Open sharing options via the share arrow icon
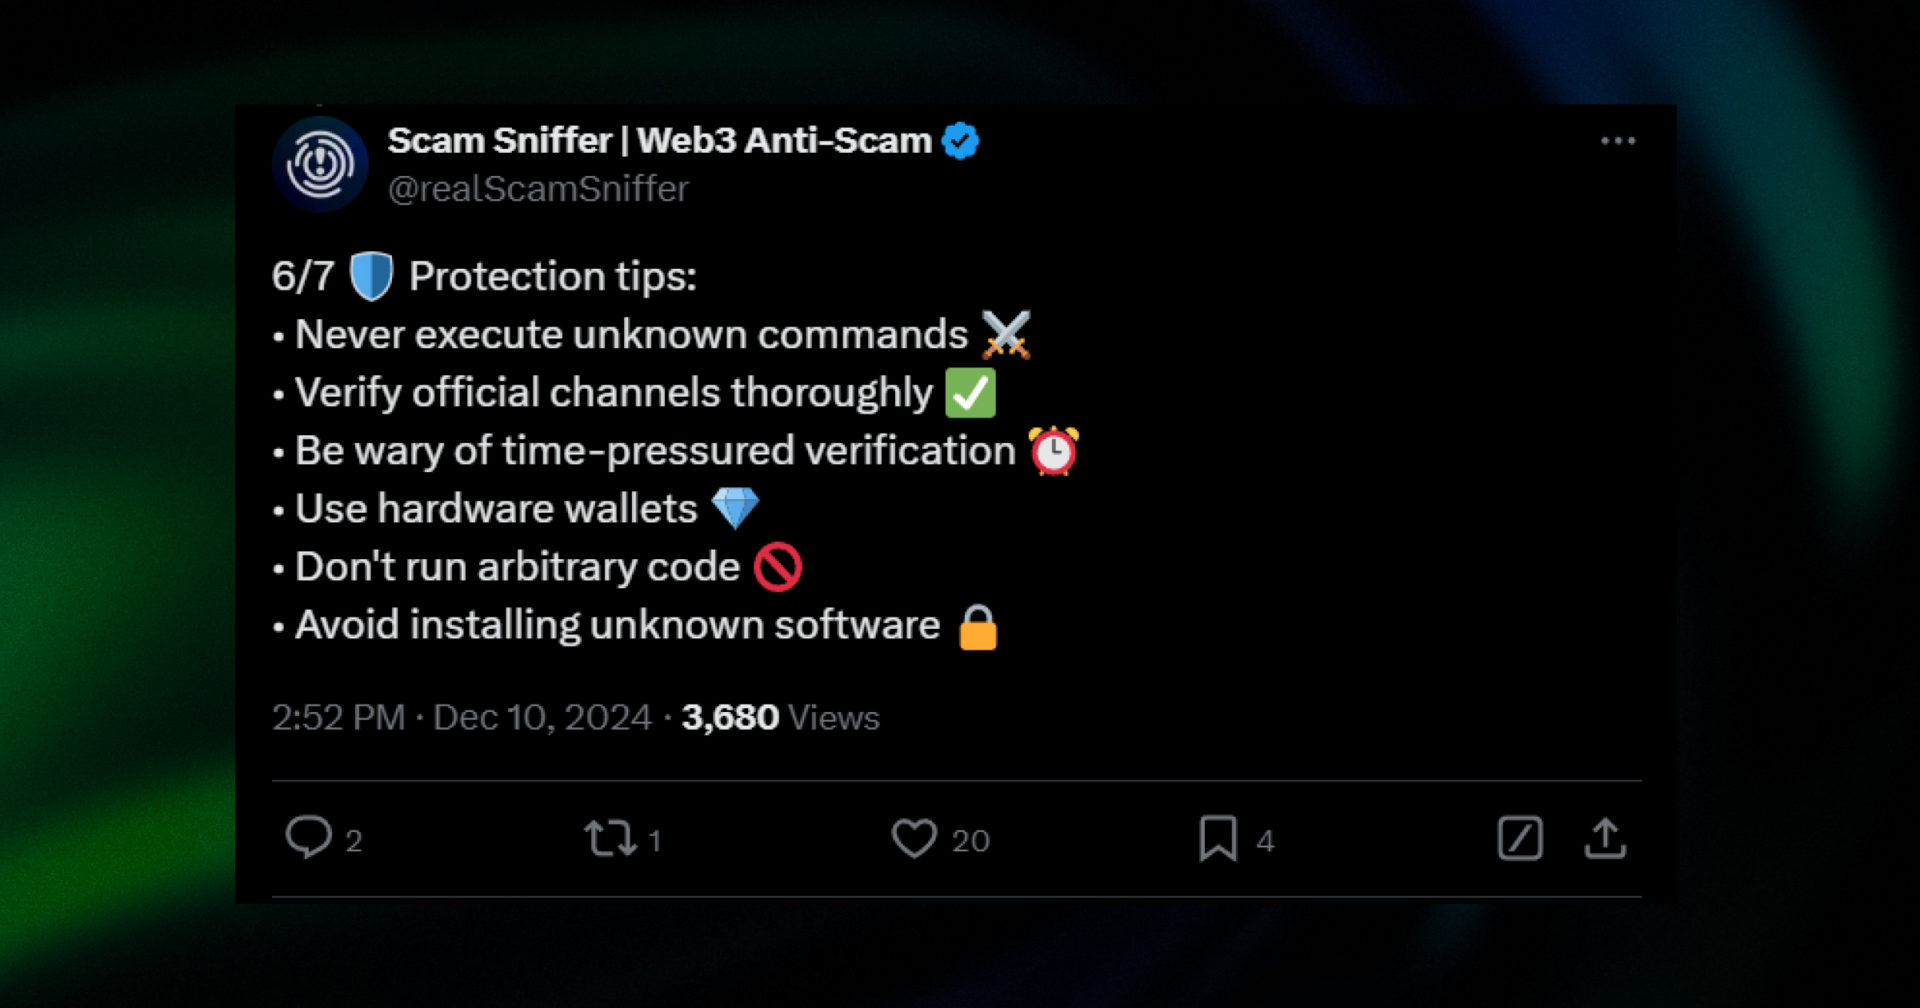The height and width of the screenshot is (1008, 1920). pyautogui.click(x=1606, y=838)
